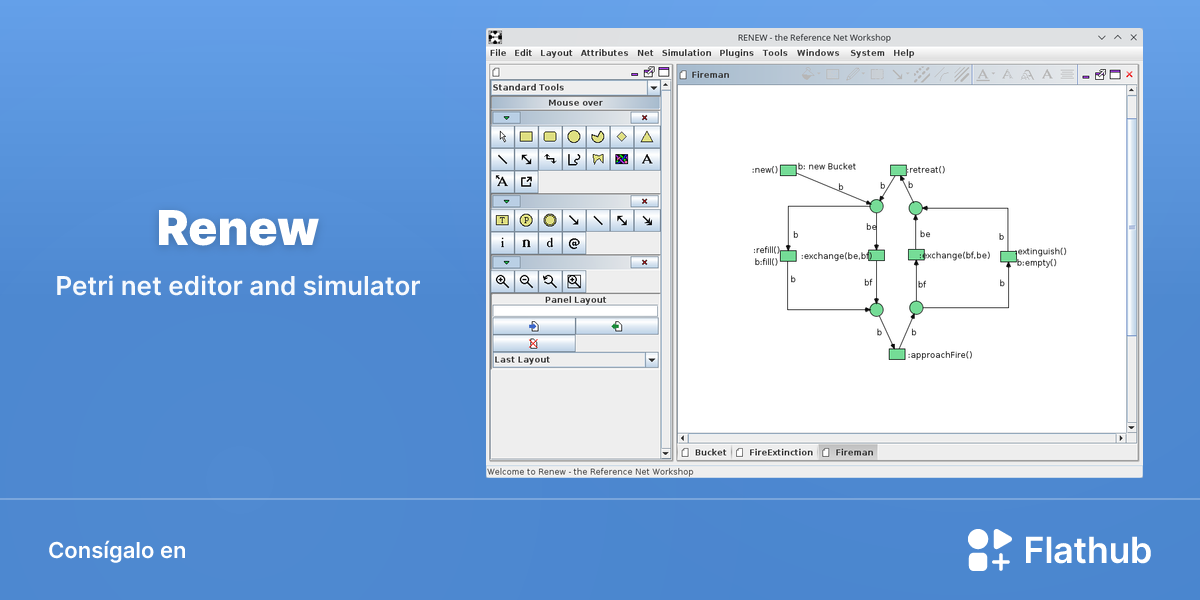Click the vertical scrollbar of Fireman canvas
1200x600 pixels.
pyautogui.click(x=1131, y=260)
